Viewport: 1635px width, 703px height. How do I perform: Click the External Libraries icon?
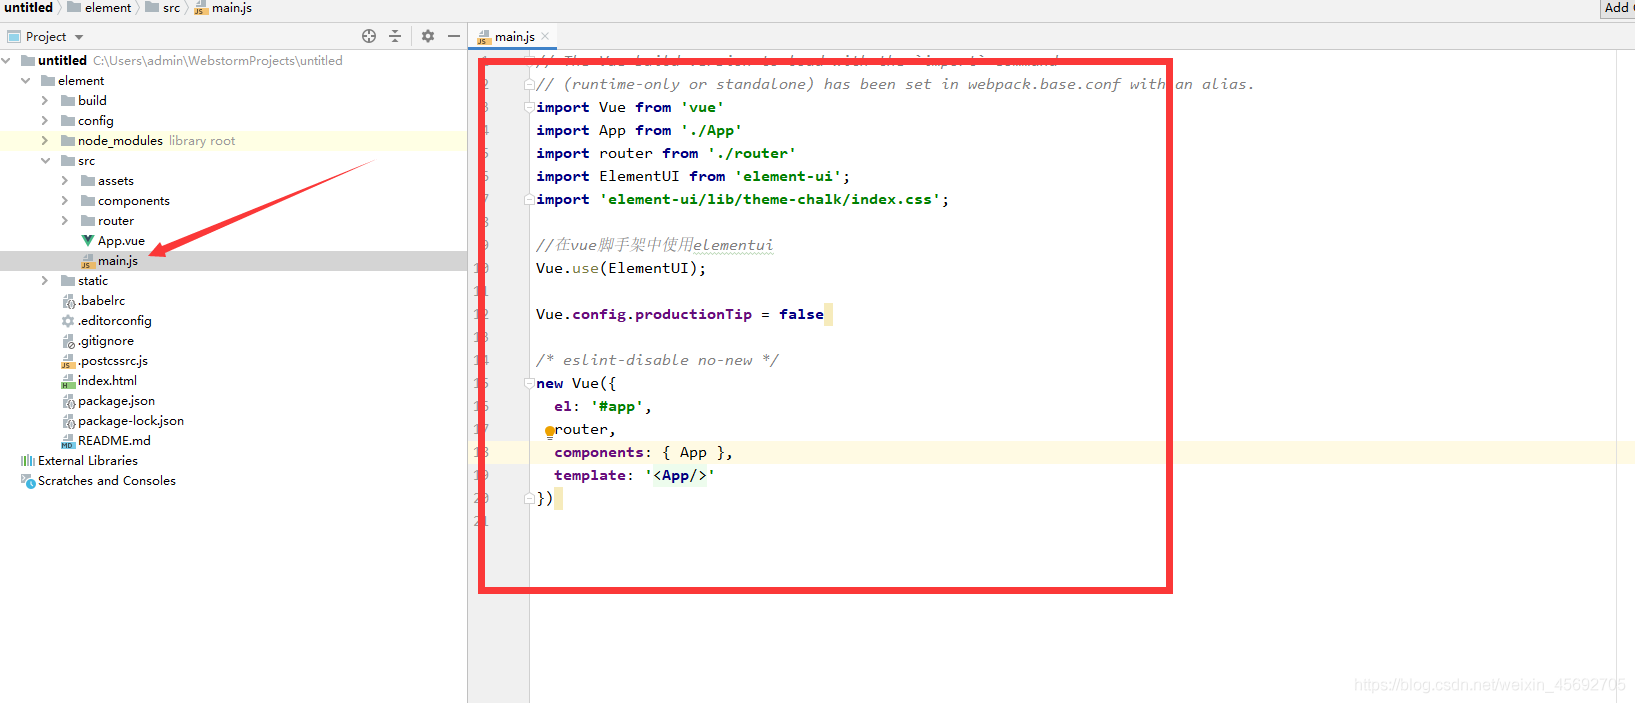pos(28,461)
